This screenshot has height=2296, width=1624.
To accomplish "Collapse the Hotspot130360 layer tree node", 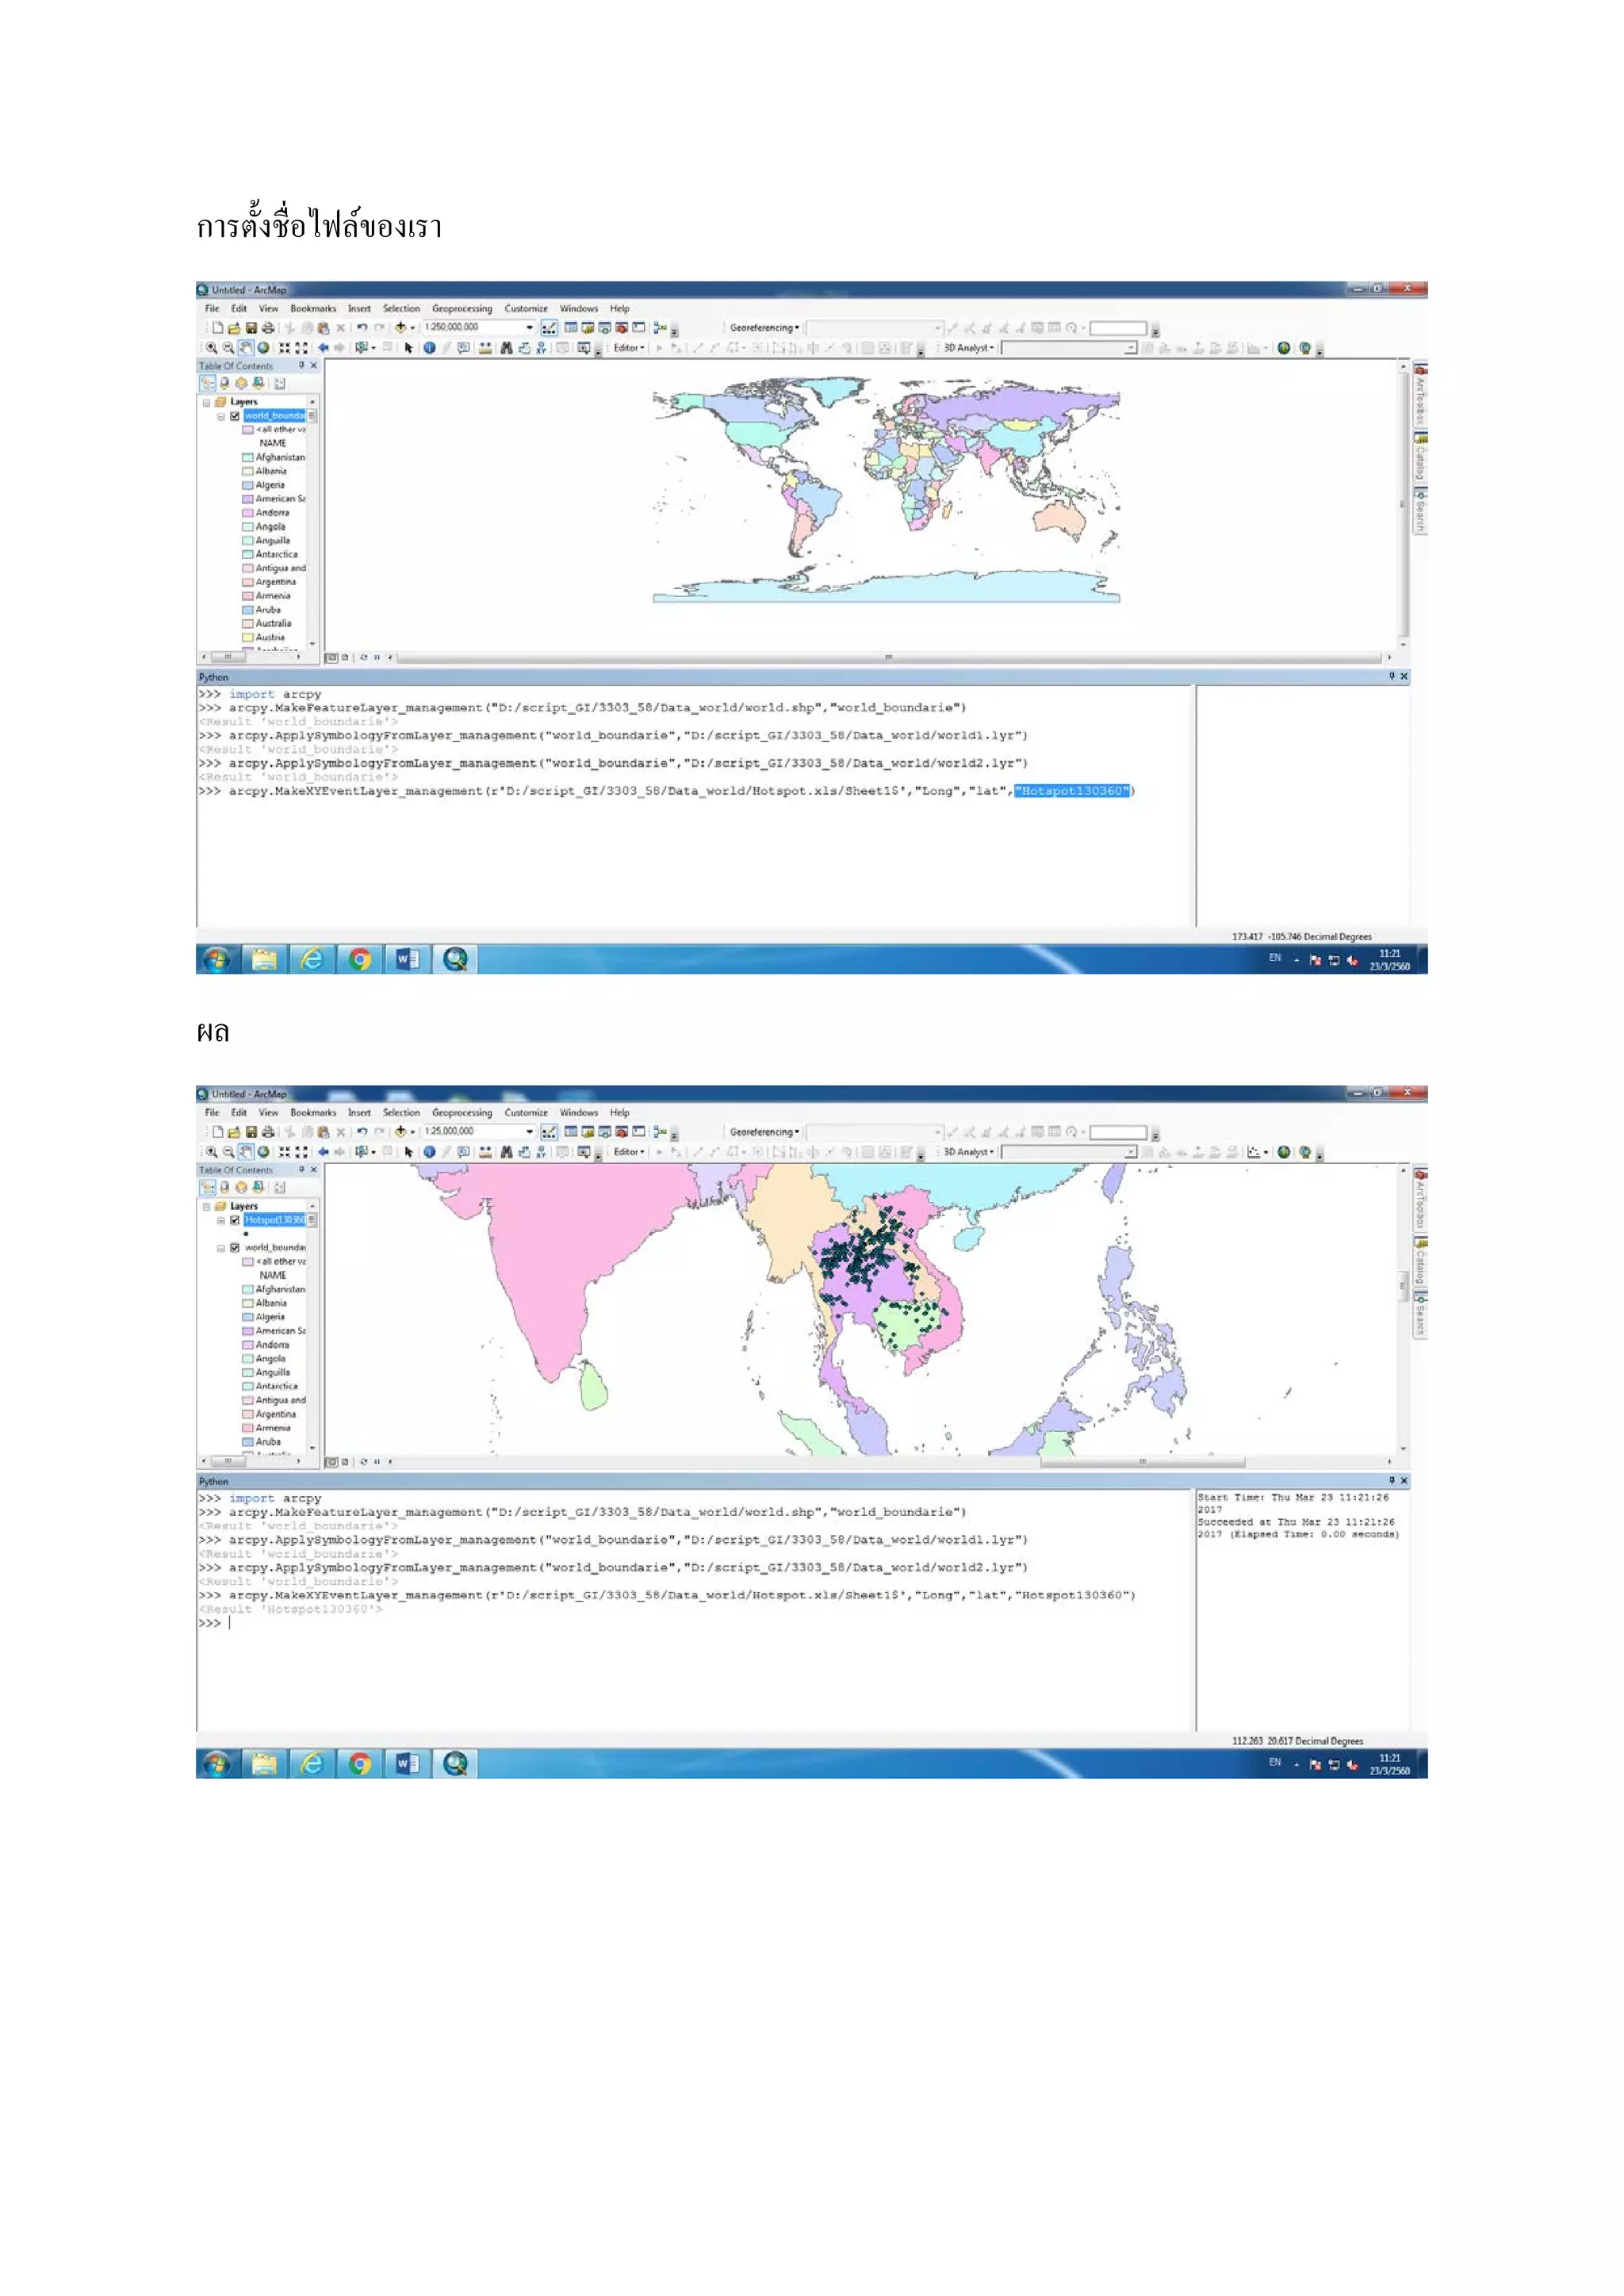I will click(221, 1220).
